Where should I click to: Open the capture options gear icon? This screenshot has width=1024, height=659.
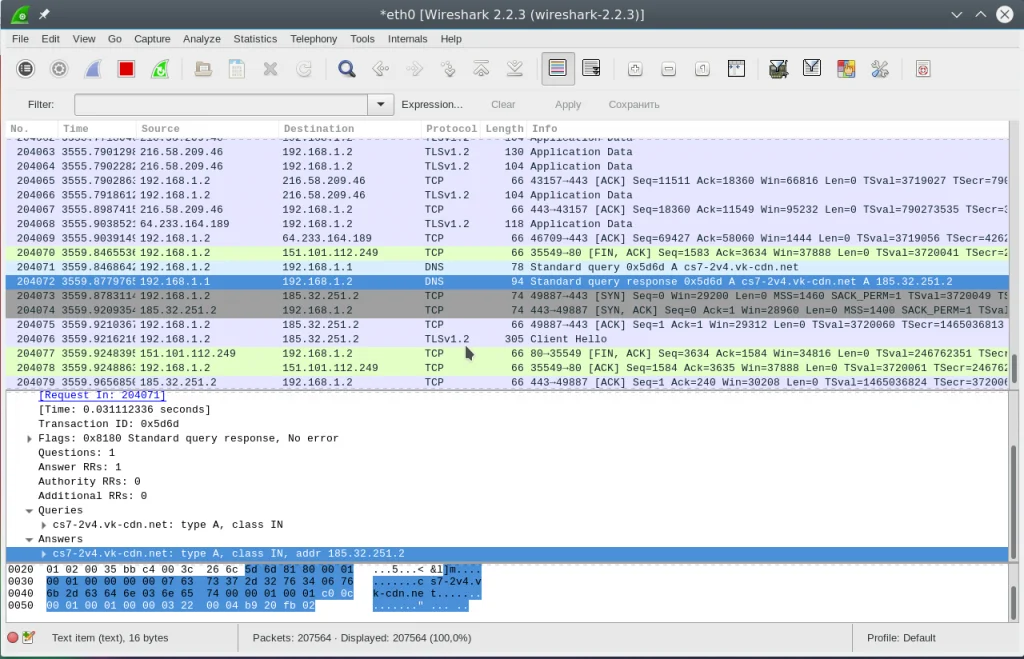pos(59,69)
